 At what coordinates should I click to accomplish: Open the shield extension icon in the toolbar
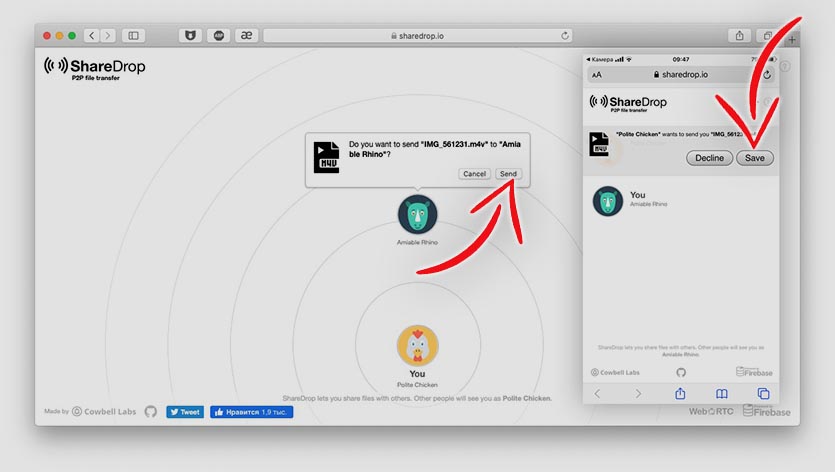pos(190,36)
